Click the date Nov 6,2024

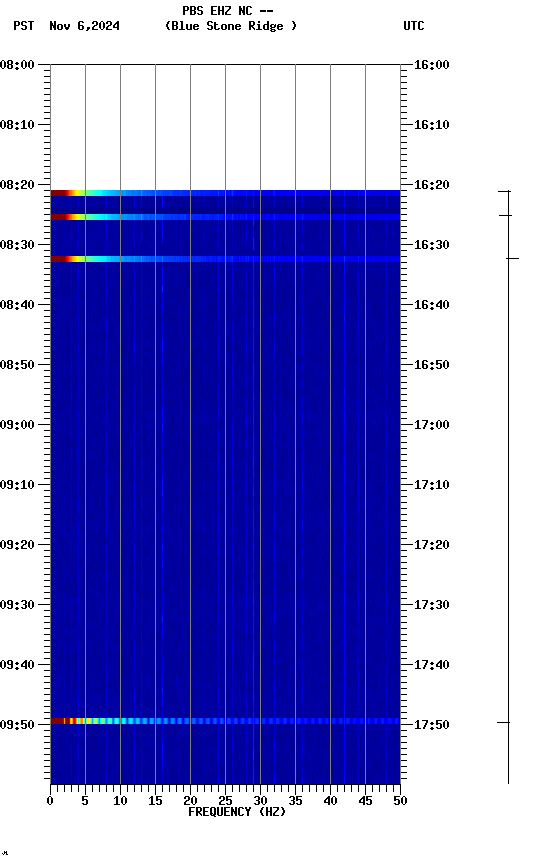click(84, 26)
